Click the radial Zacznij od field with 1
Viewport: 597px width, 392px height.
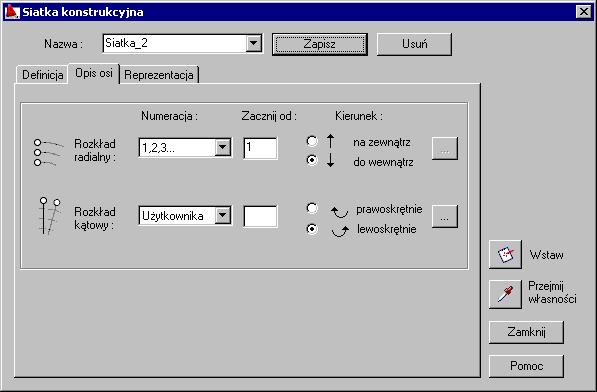[260, 148]
